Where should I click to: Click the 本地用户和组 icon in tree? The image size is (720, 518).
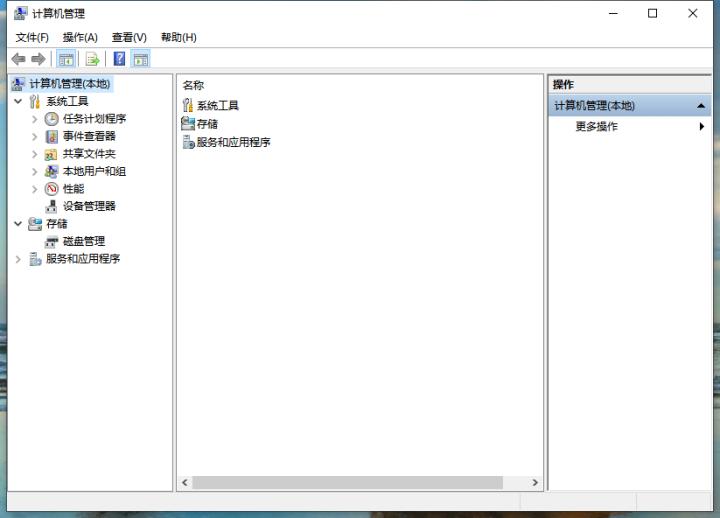tap(51, 171)
